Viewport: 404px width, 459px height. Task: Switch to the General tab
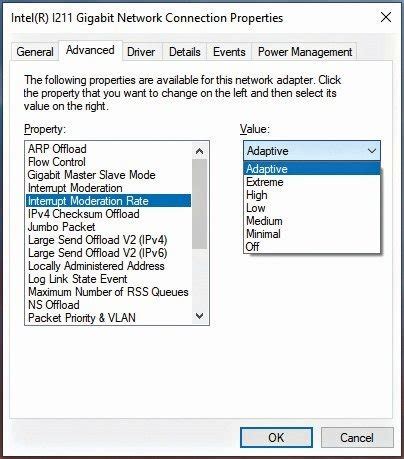35,52
